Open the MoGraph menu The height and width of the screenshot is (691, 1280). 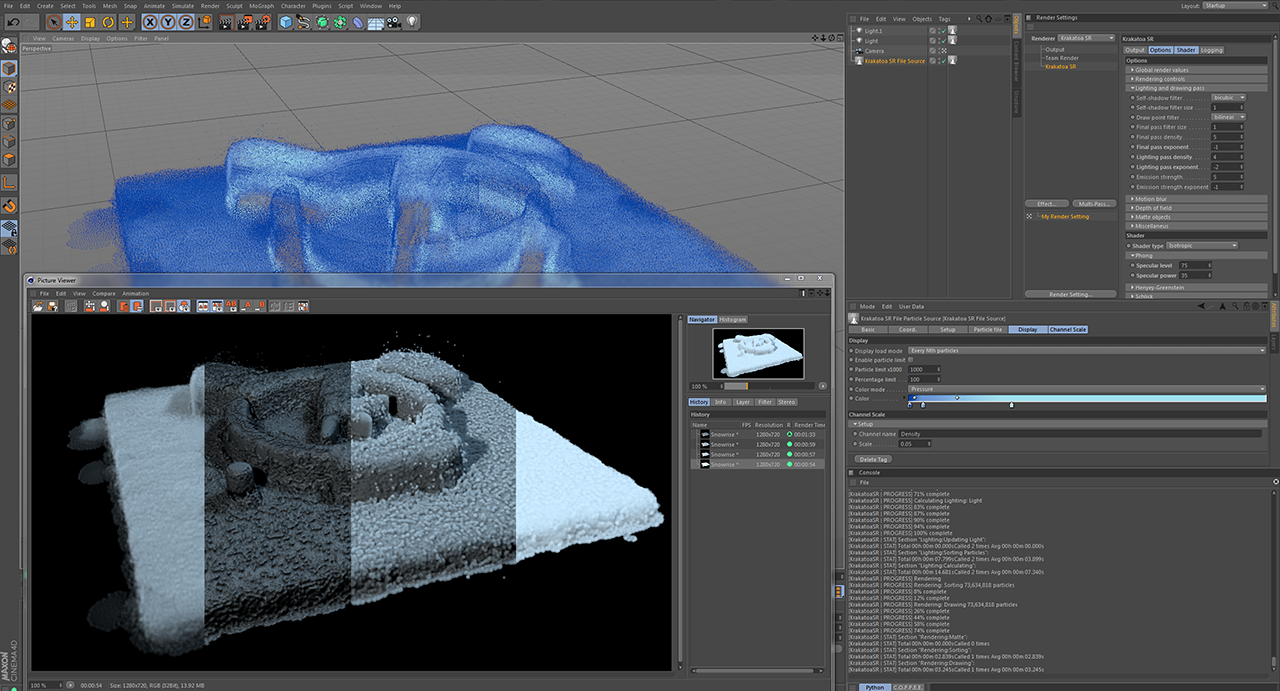[x=262, y=5]
